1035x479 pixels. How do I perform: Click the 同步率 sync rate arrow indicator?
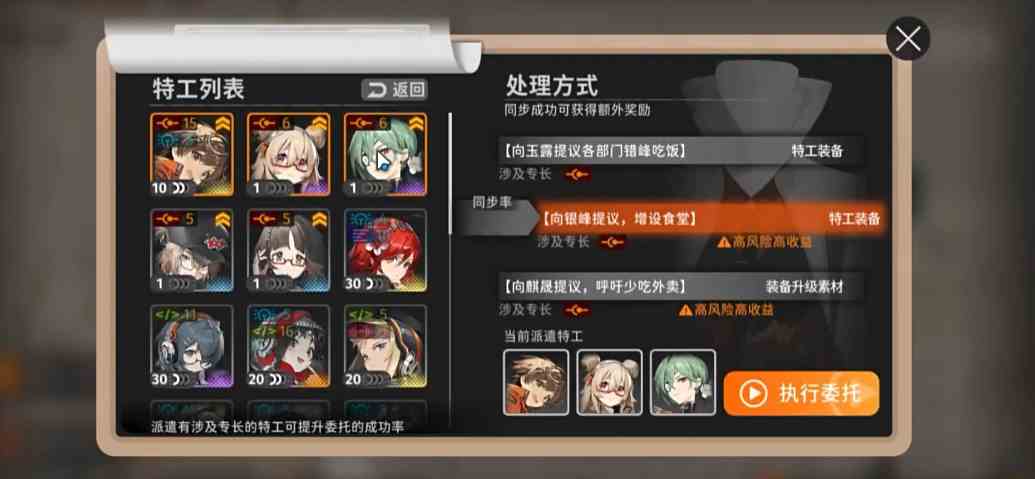tap(500, 216)
